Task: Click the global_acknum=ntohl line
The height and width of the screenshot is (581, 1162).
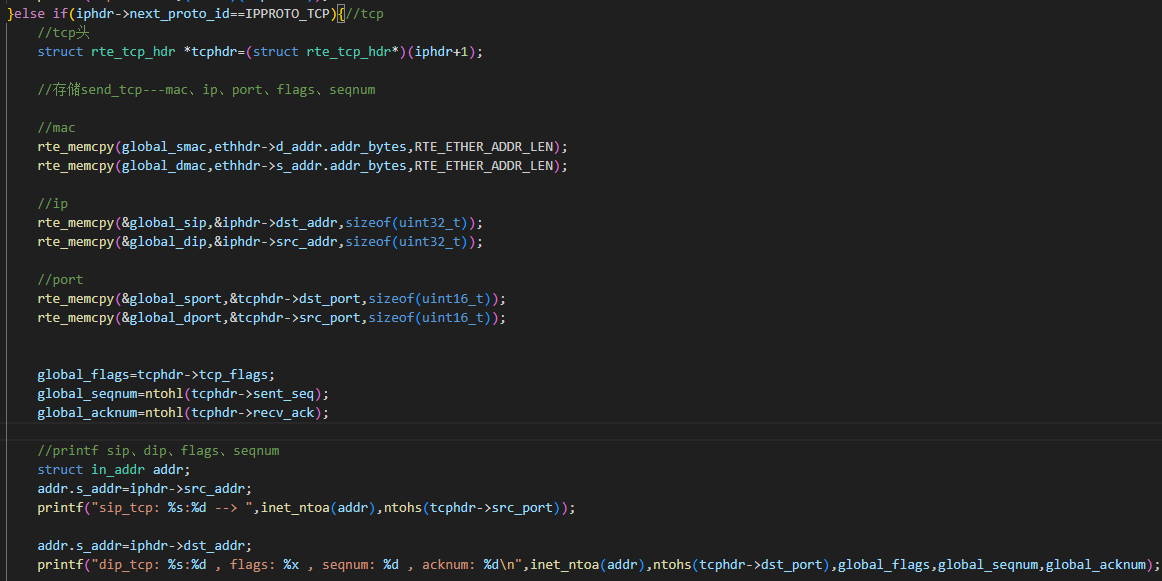Action: pyautogui.click(x=183, y=413)
